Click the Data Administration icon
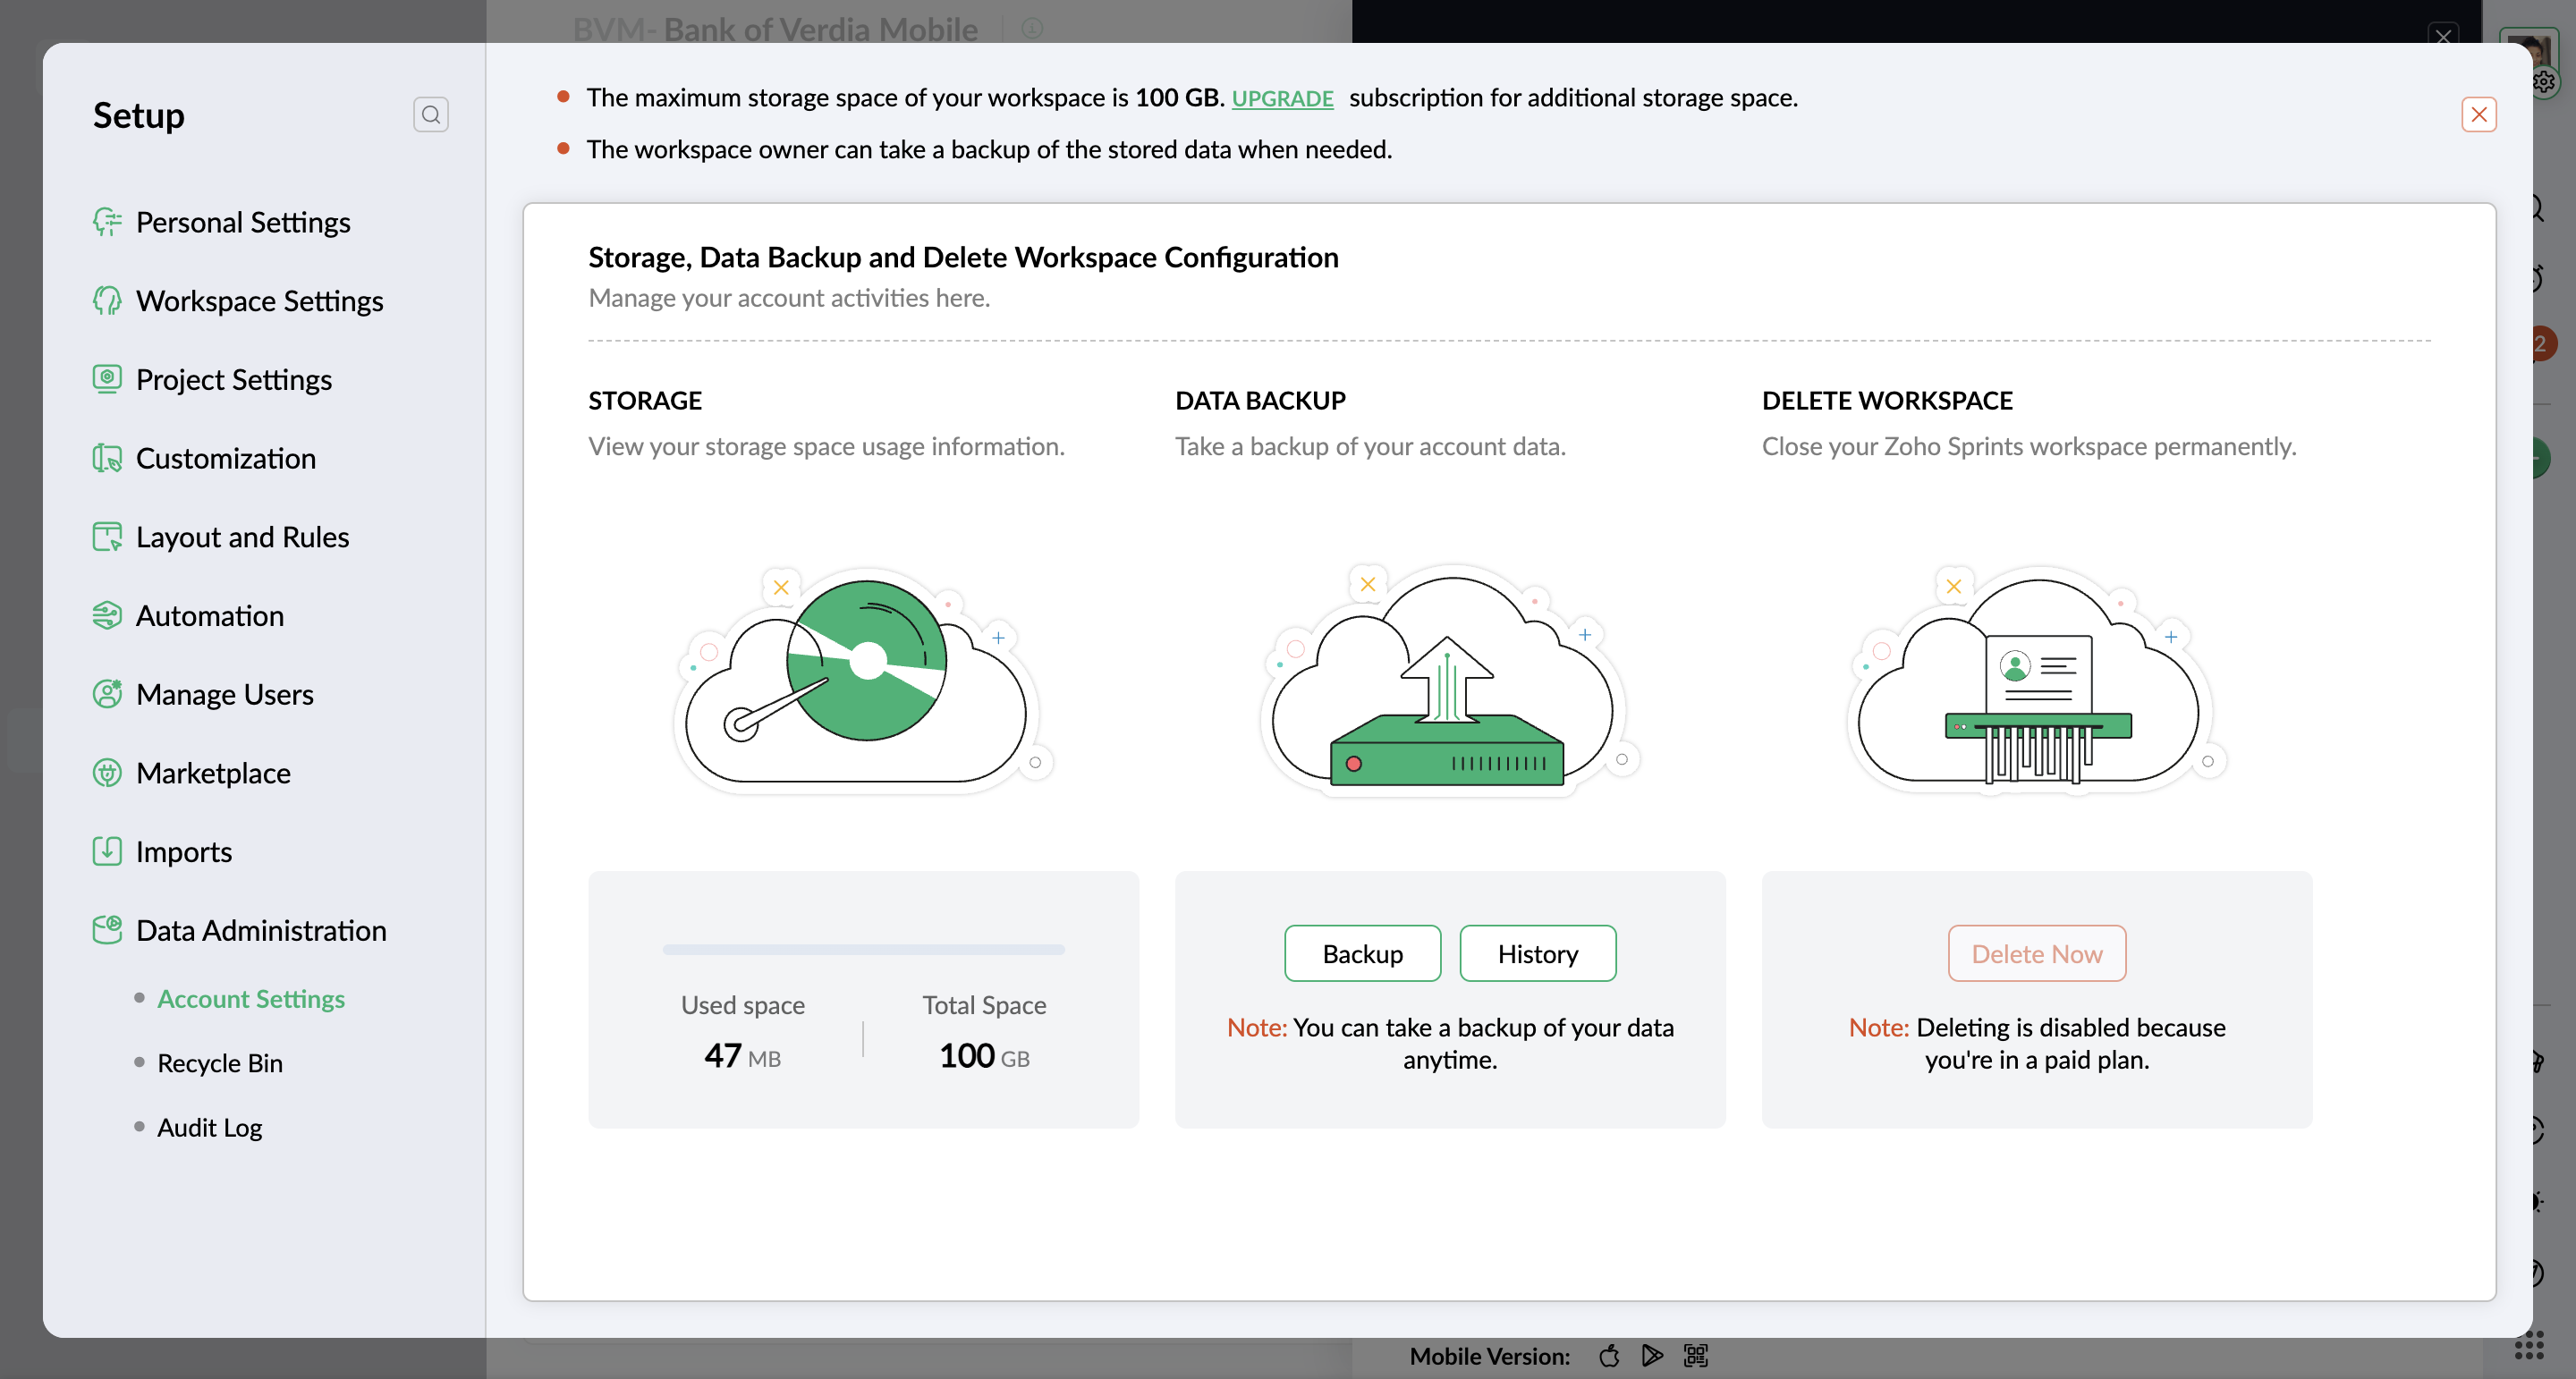 click(x=107, y=929)
